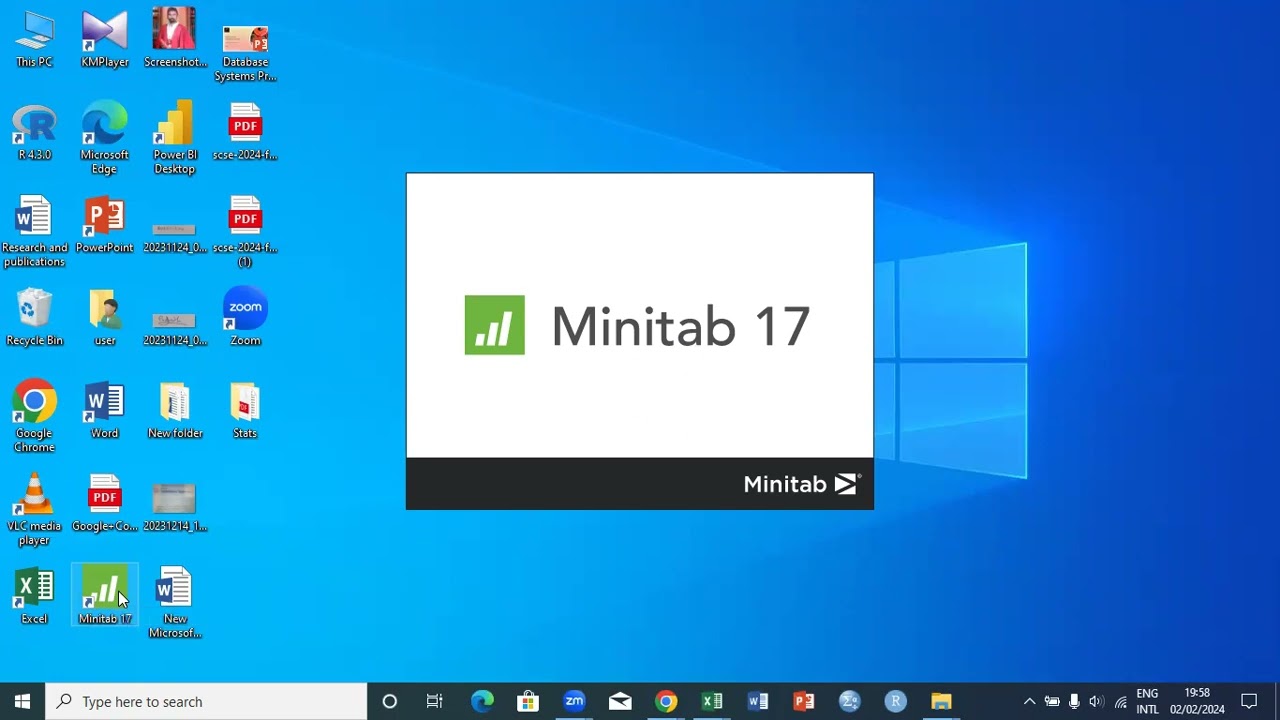Select the Google+Co... PDF file
The width and height of the screenshot is (1280, 720).
(x=105, y=504)
